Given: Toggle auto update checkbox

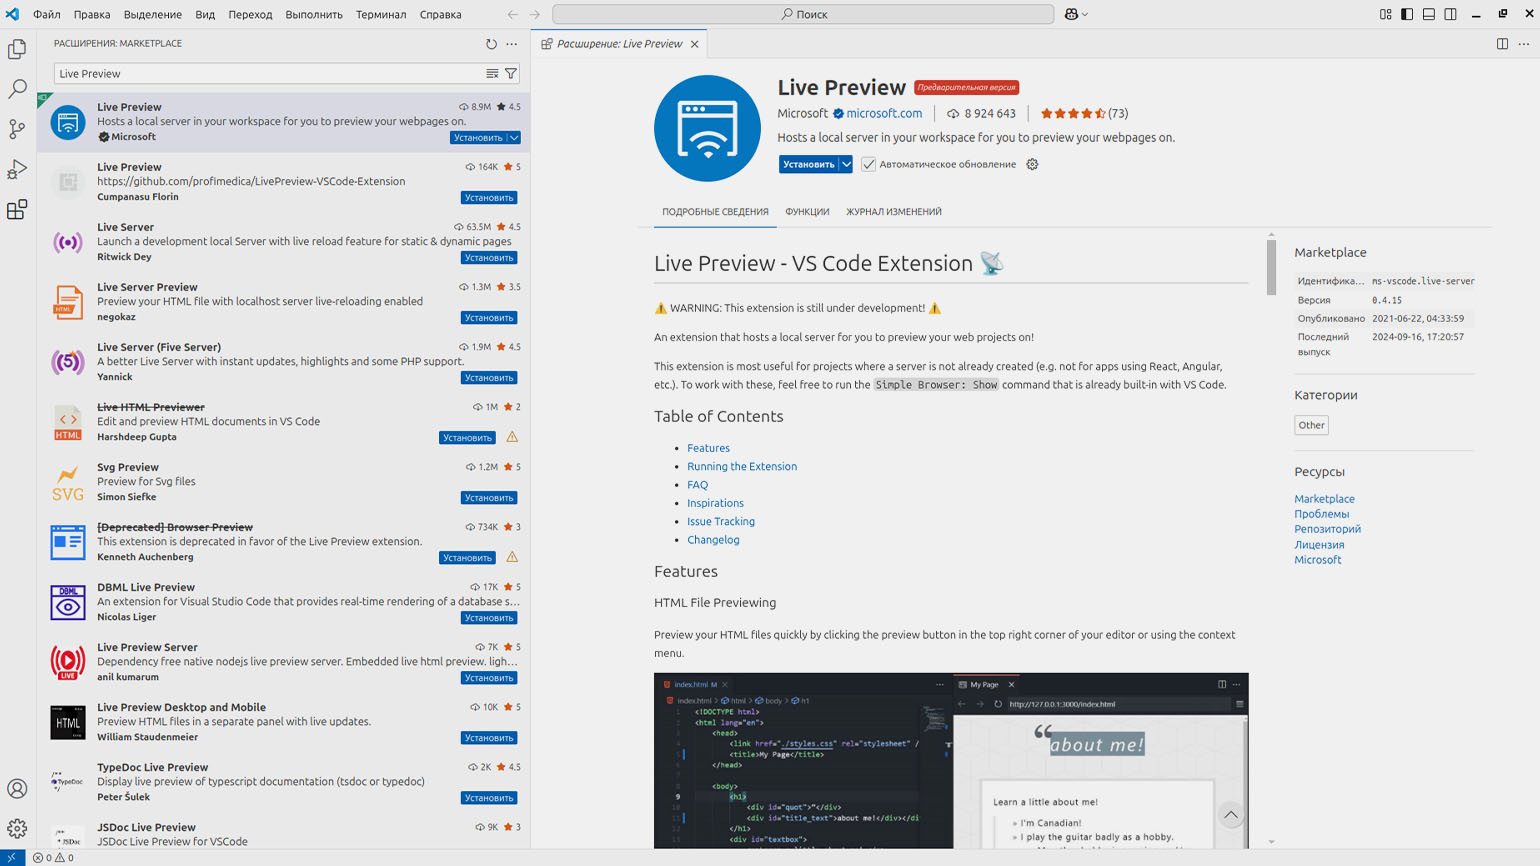Looking at the screenshot, I should click(x=868, y=164).
